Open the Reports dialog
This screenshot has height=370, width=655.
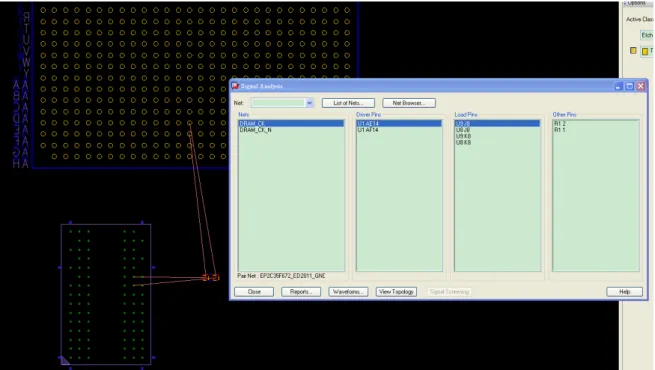[x=301, y=291]
